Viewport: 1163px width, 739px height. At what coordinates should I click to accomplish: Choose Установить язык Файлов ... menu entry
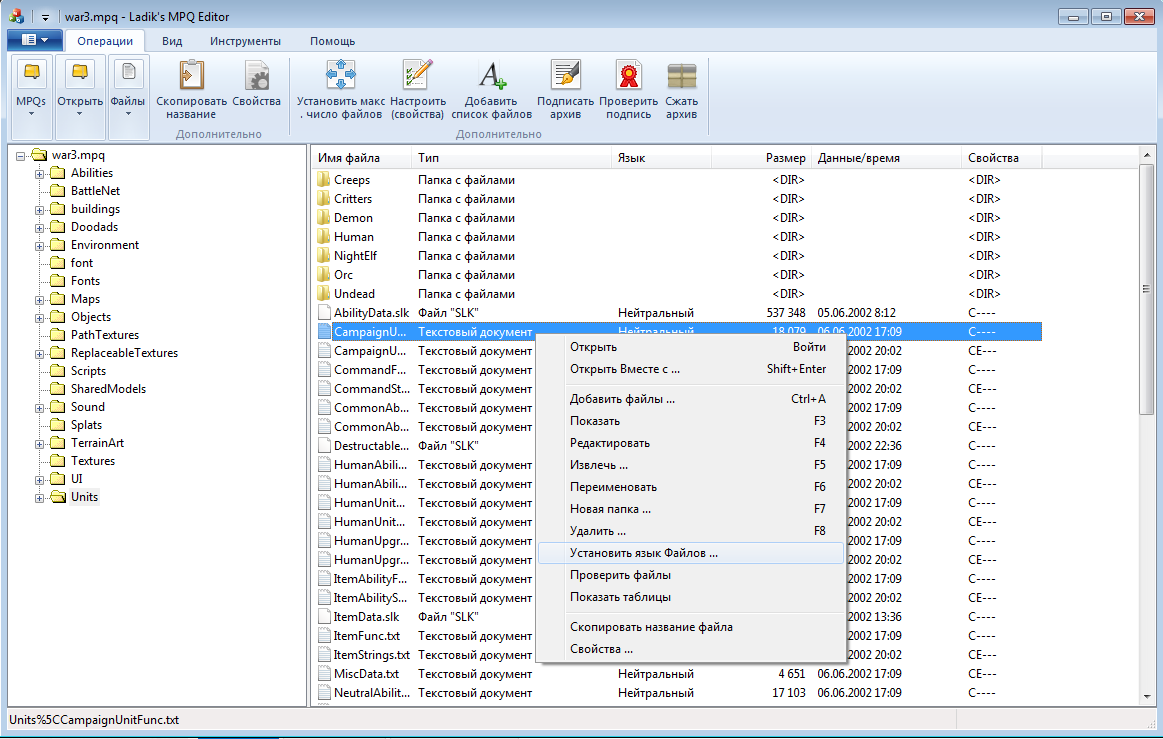coord(691,553)
